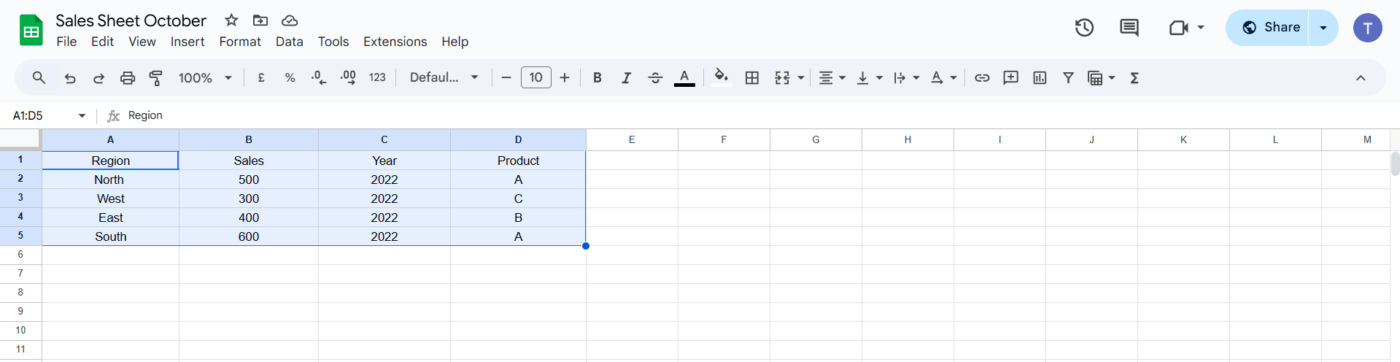Open borders options

tap(752, 77)
